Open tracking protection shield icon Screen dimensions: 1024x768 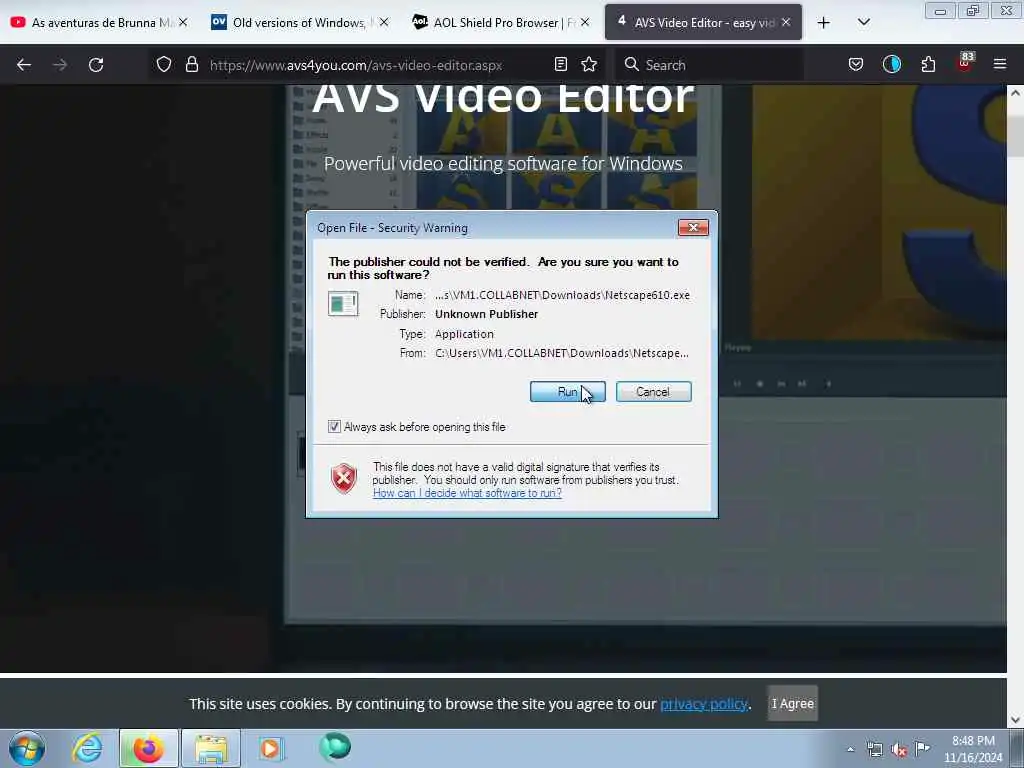coord(164,65)
